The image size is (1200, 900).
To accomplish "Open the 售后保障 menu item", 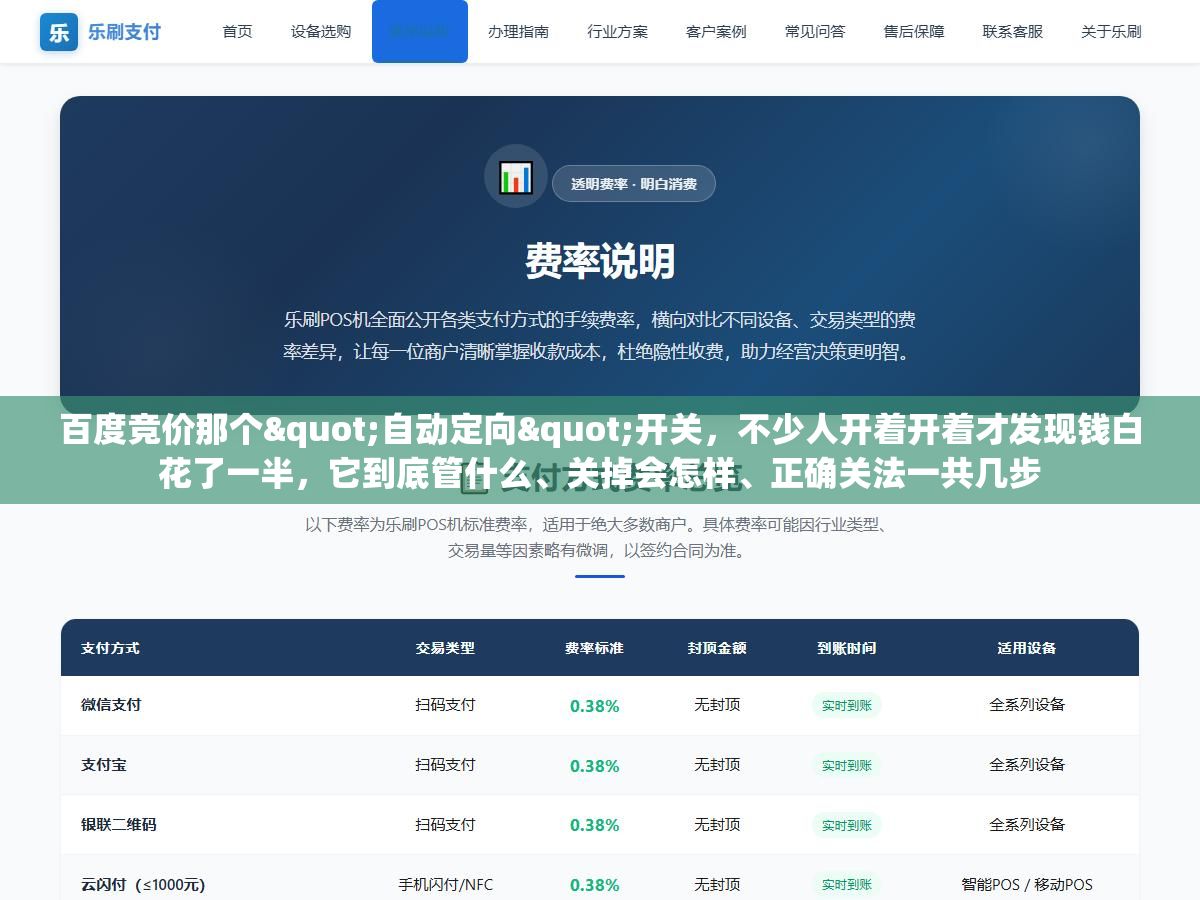I will [x=914, y=31].
